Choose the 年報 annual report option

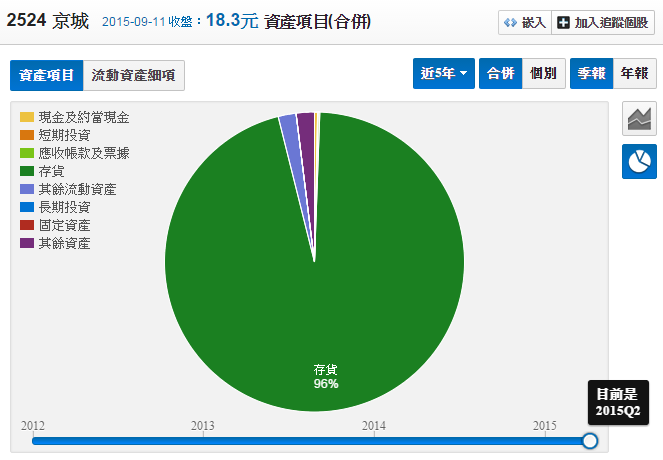tap(634, 74)
